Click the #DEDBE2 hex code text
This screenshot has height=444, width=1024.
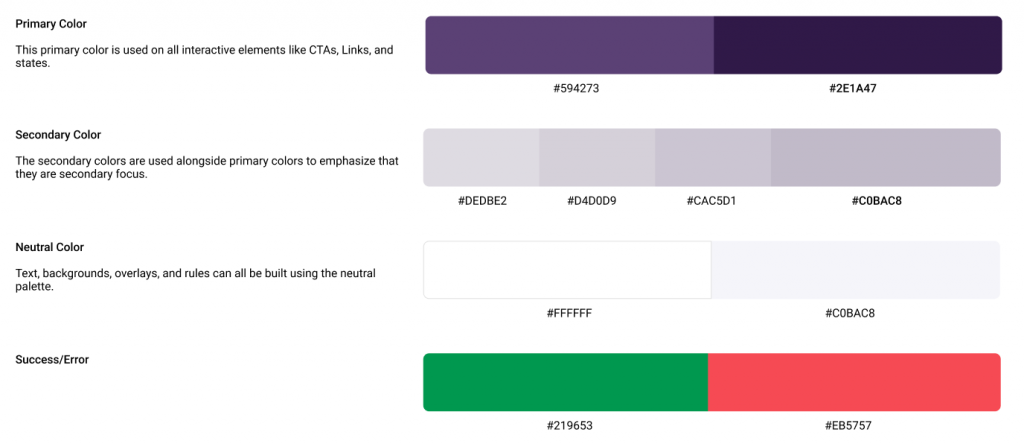click(482, 201)
